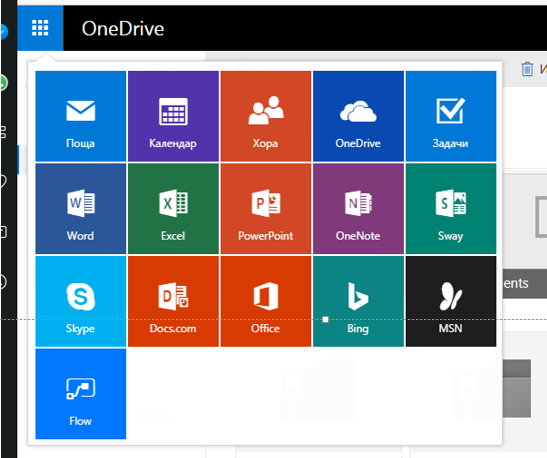Open the Задачи tasks tile
547x458 pixels.
pos(451,116)
